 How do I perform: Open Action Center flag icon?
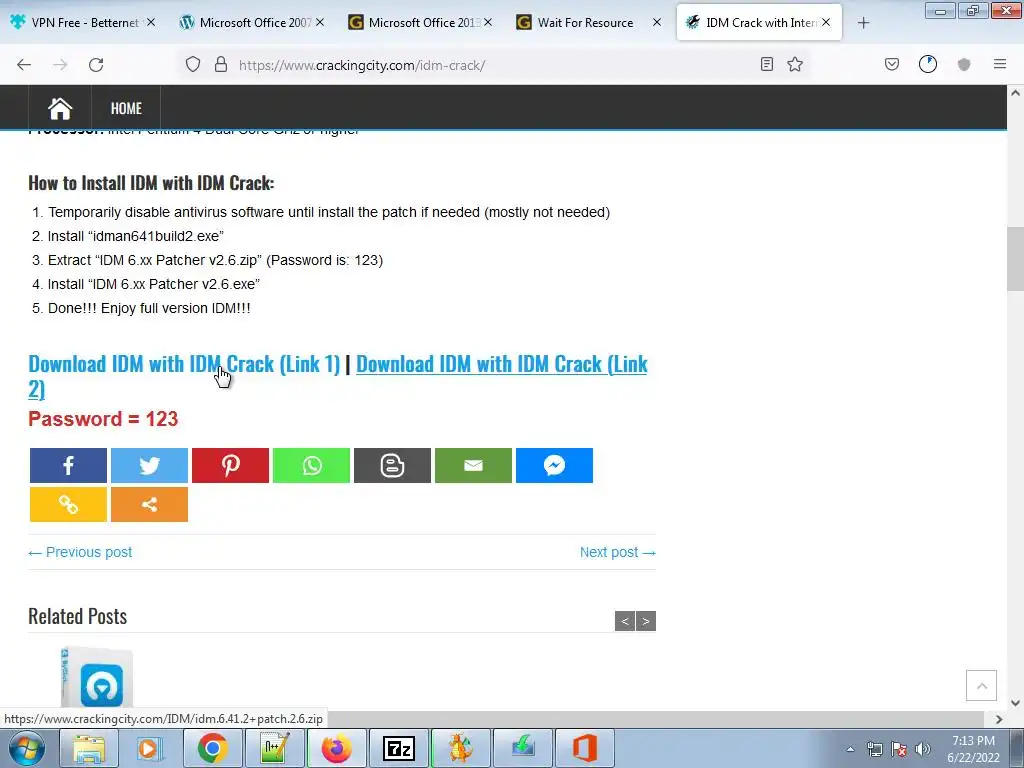[x=899, y=749]
